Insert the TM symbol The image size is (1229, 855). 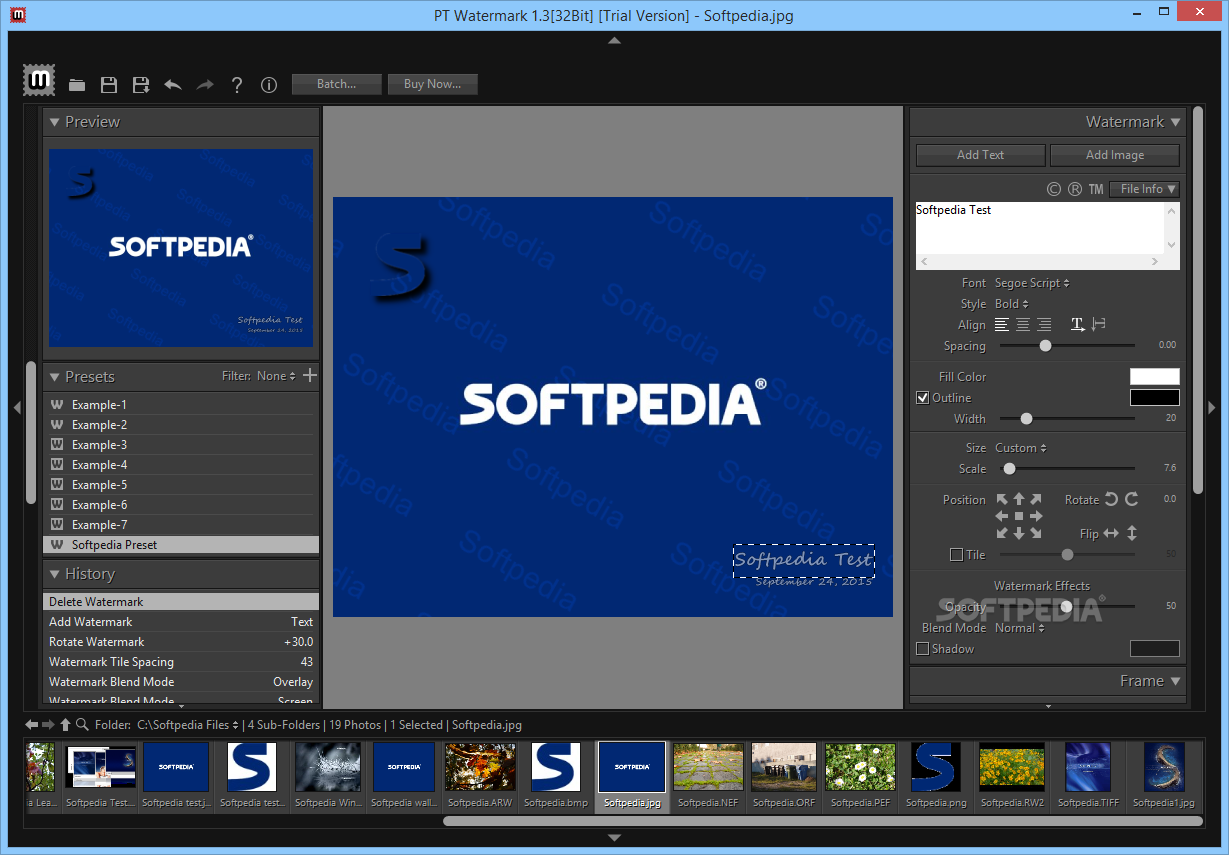click(1096, 189)
